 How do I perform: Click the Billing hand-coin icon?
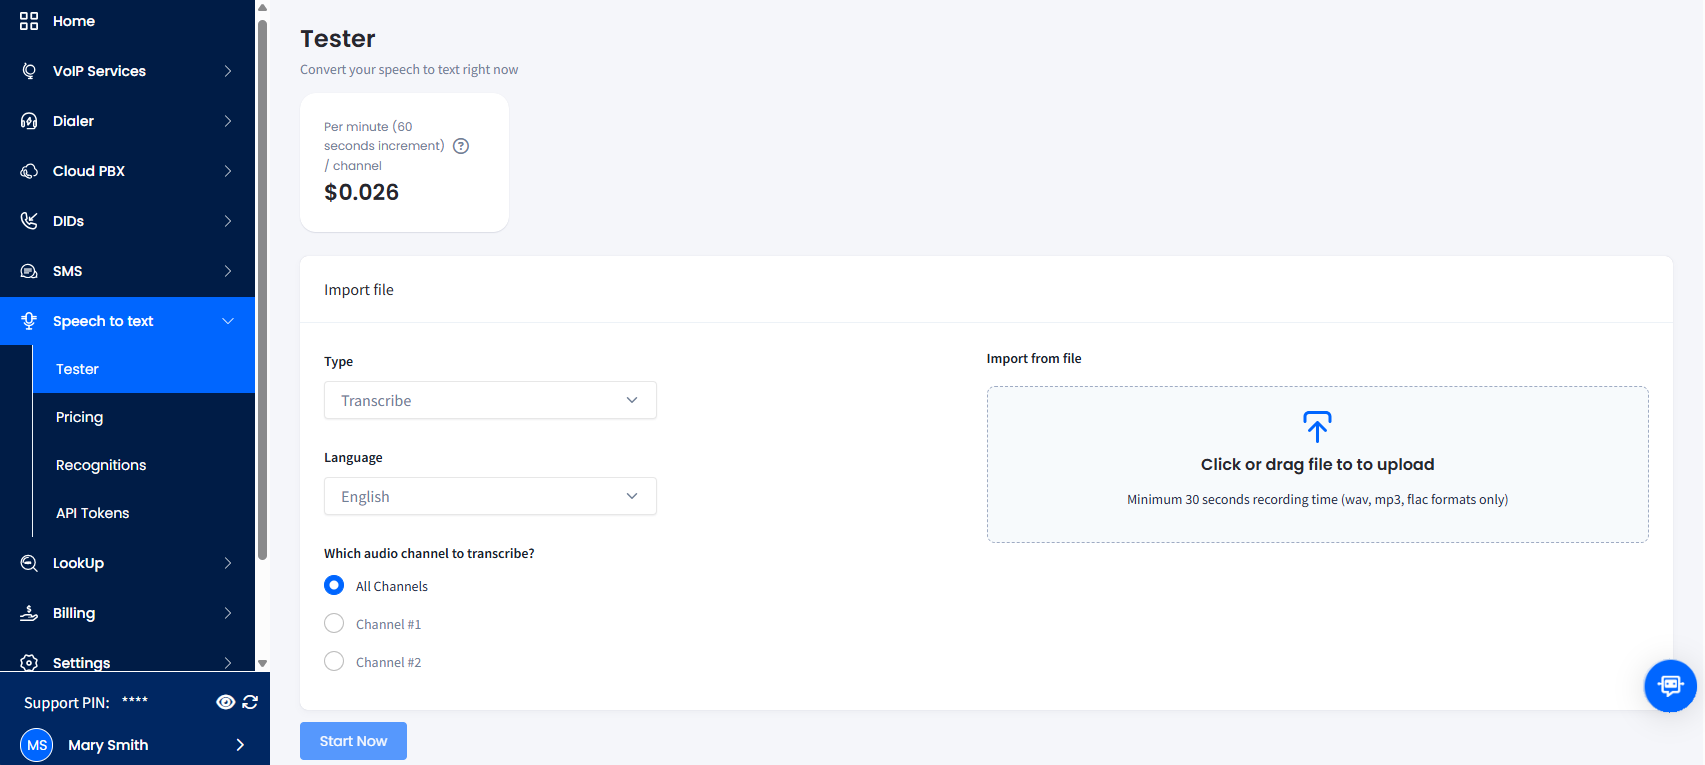click(29, 613)
